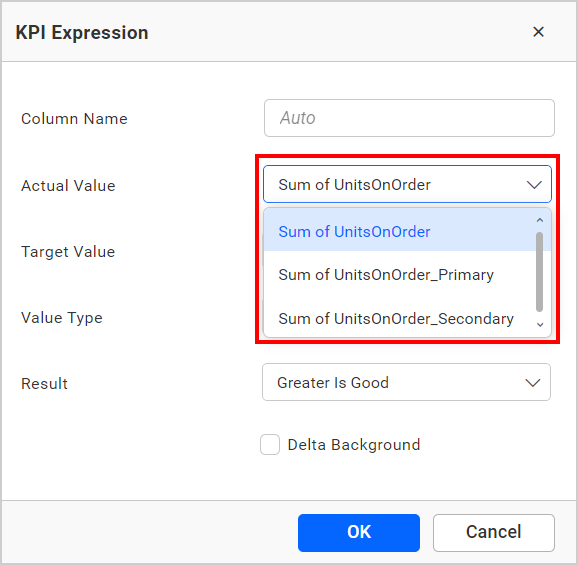Enable the Delta Background checkbox

(270, 444)
